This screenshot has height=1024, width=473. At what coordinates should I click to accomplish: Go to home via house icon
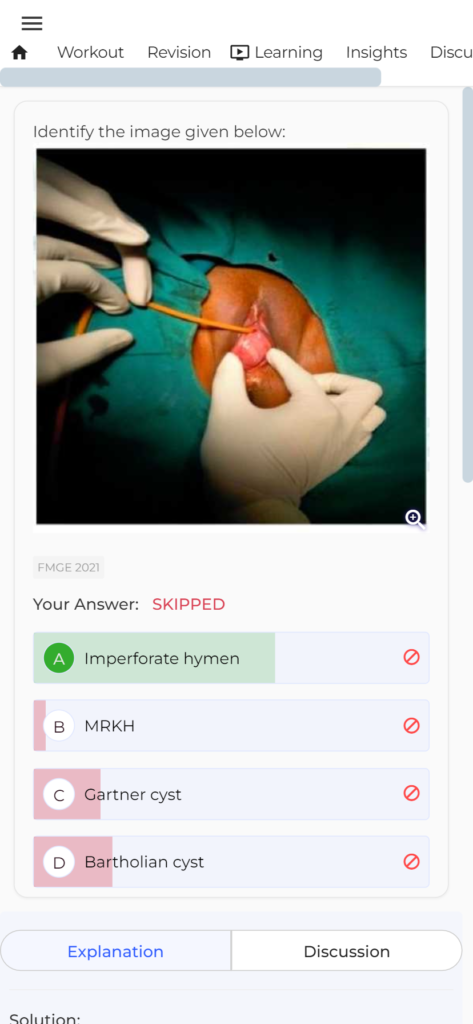(x=20, y=53)
